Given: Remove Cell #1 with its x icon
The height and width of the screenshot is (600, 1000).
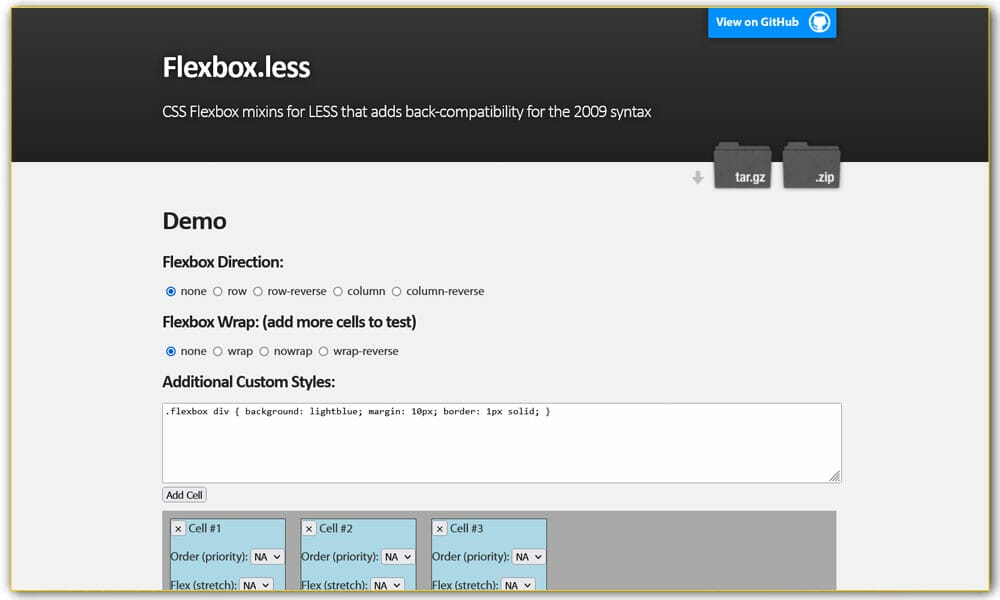Looking at the screenshot, I should click(x=178, y=528).
